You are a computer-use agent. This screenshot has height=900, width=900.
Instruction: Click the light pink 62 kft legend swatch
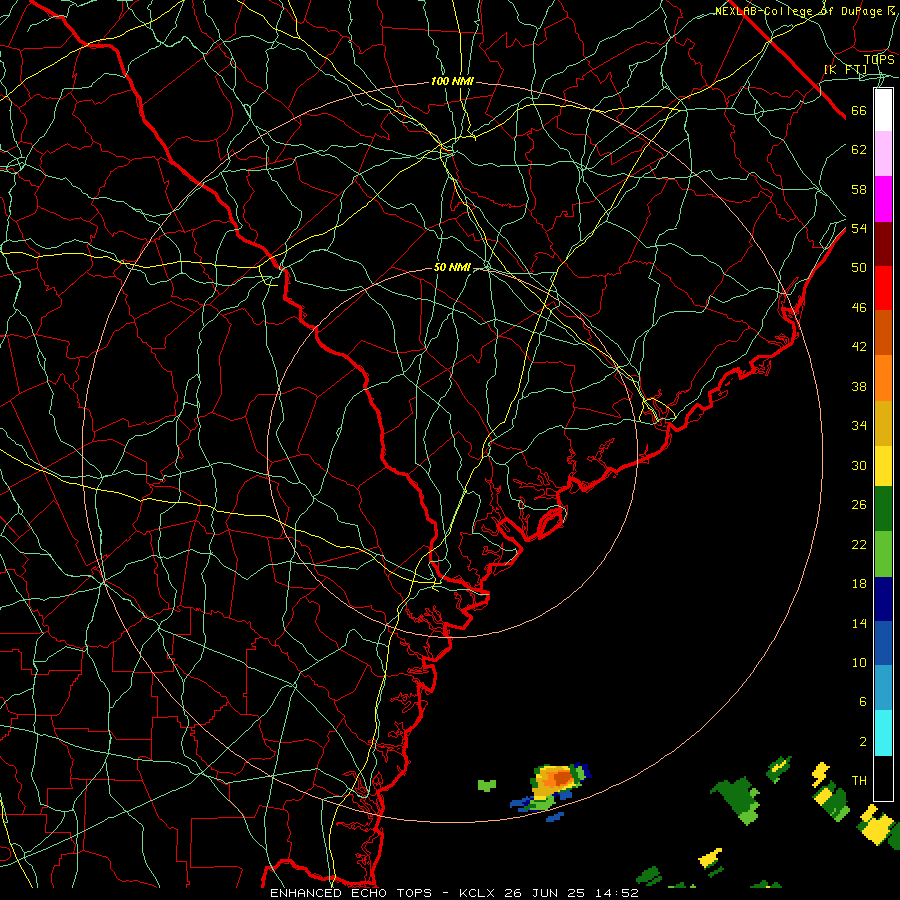883,154
